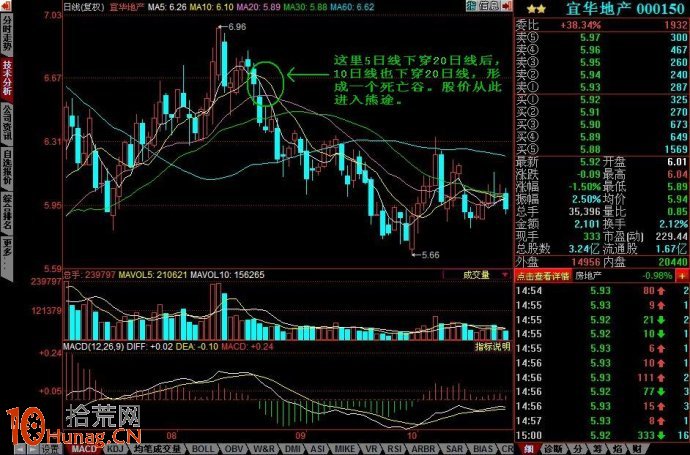Open the 设置 settings tab
Image resolution: width=690 pixels, height=455 pixels.
51,449
